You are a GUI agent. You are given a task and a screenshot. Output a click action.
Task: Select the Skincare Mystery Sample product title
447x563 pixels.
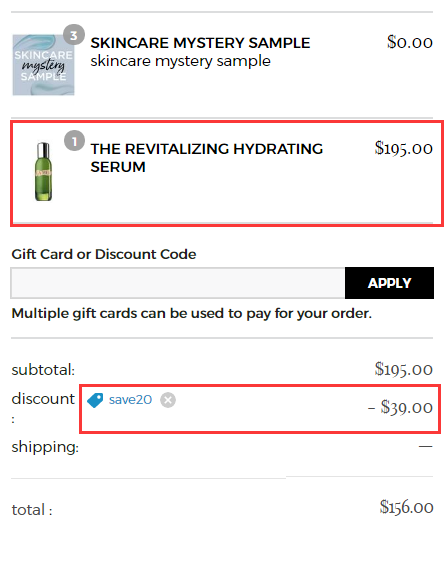tap(200, 43)
